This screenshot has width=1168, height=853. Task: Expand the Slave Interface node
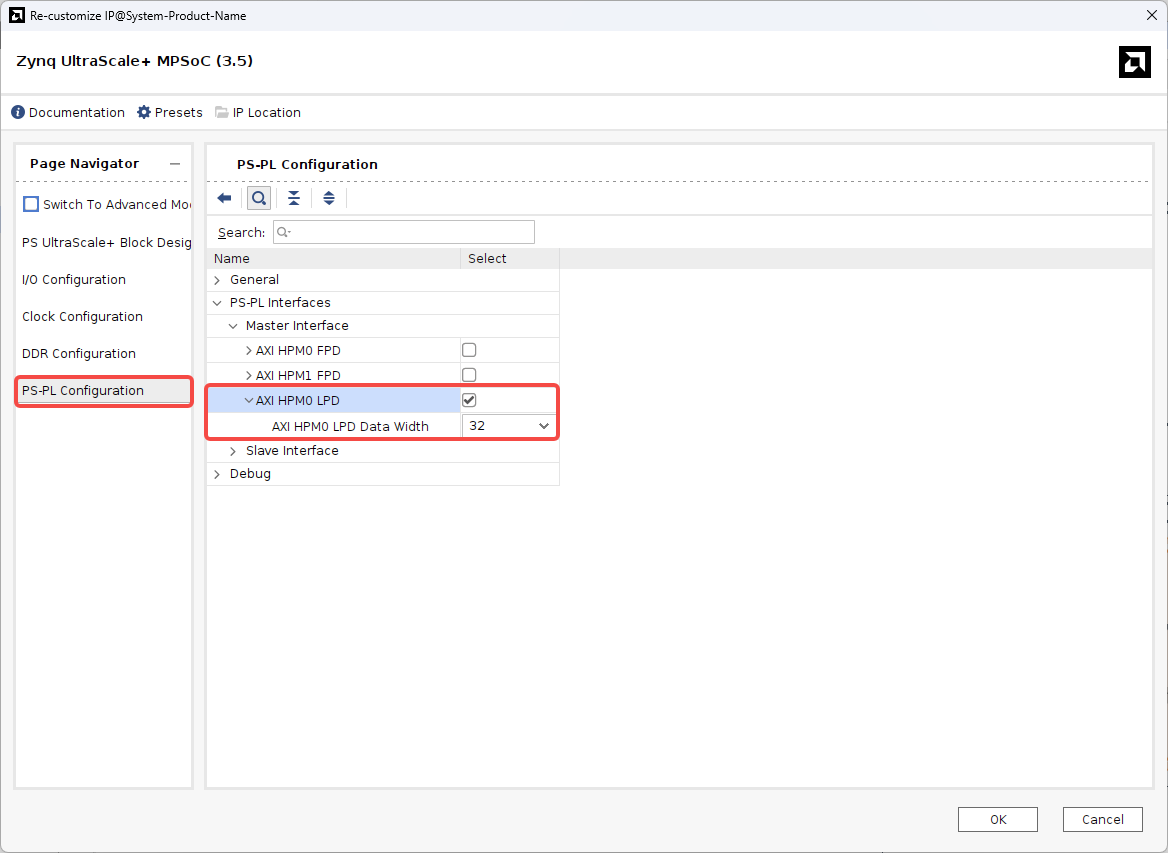coord(233,451)
